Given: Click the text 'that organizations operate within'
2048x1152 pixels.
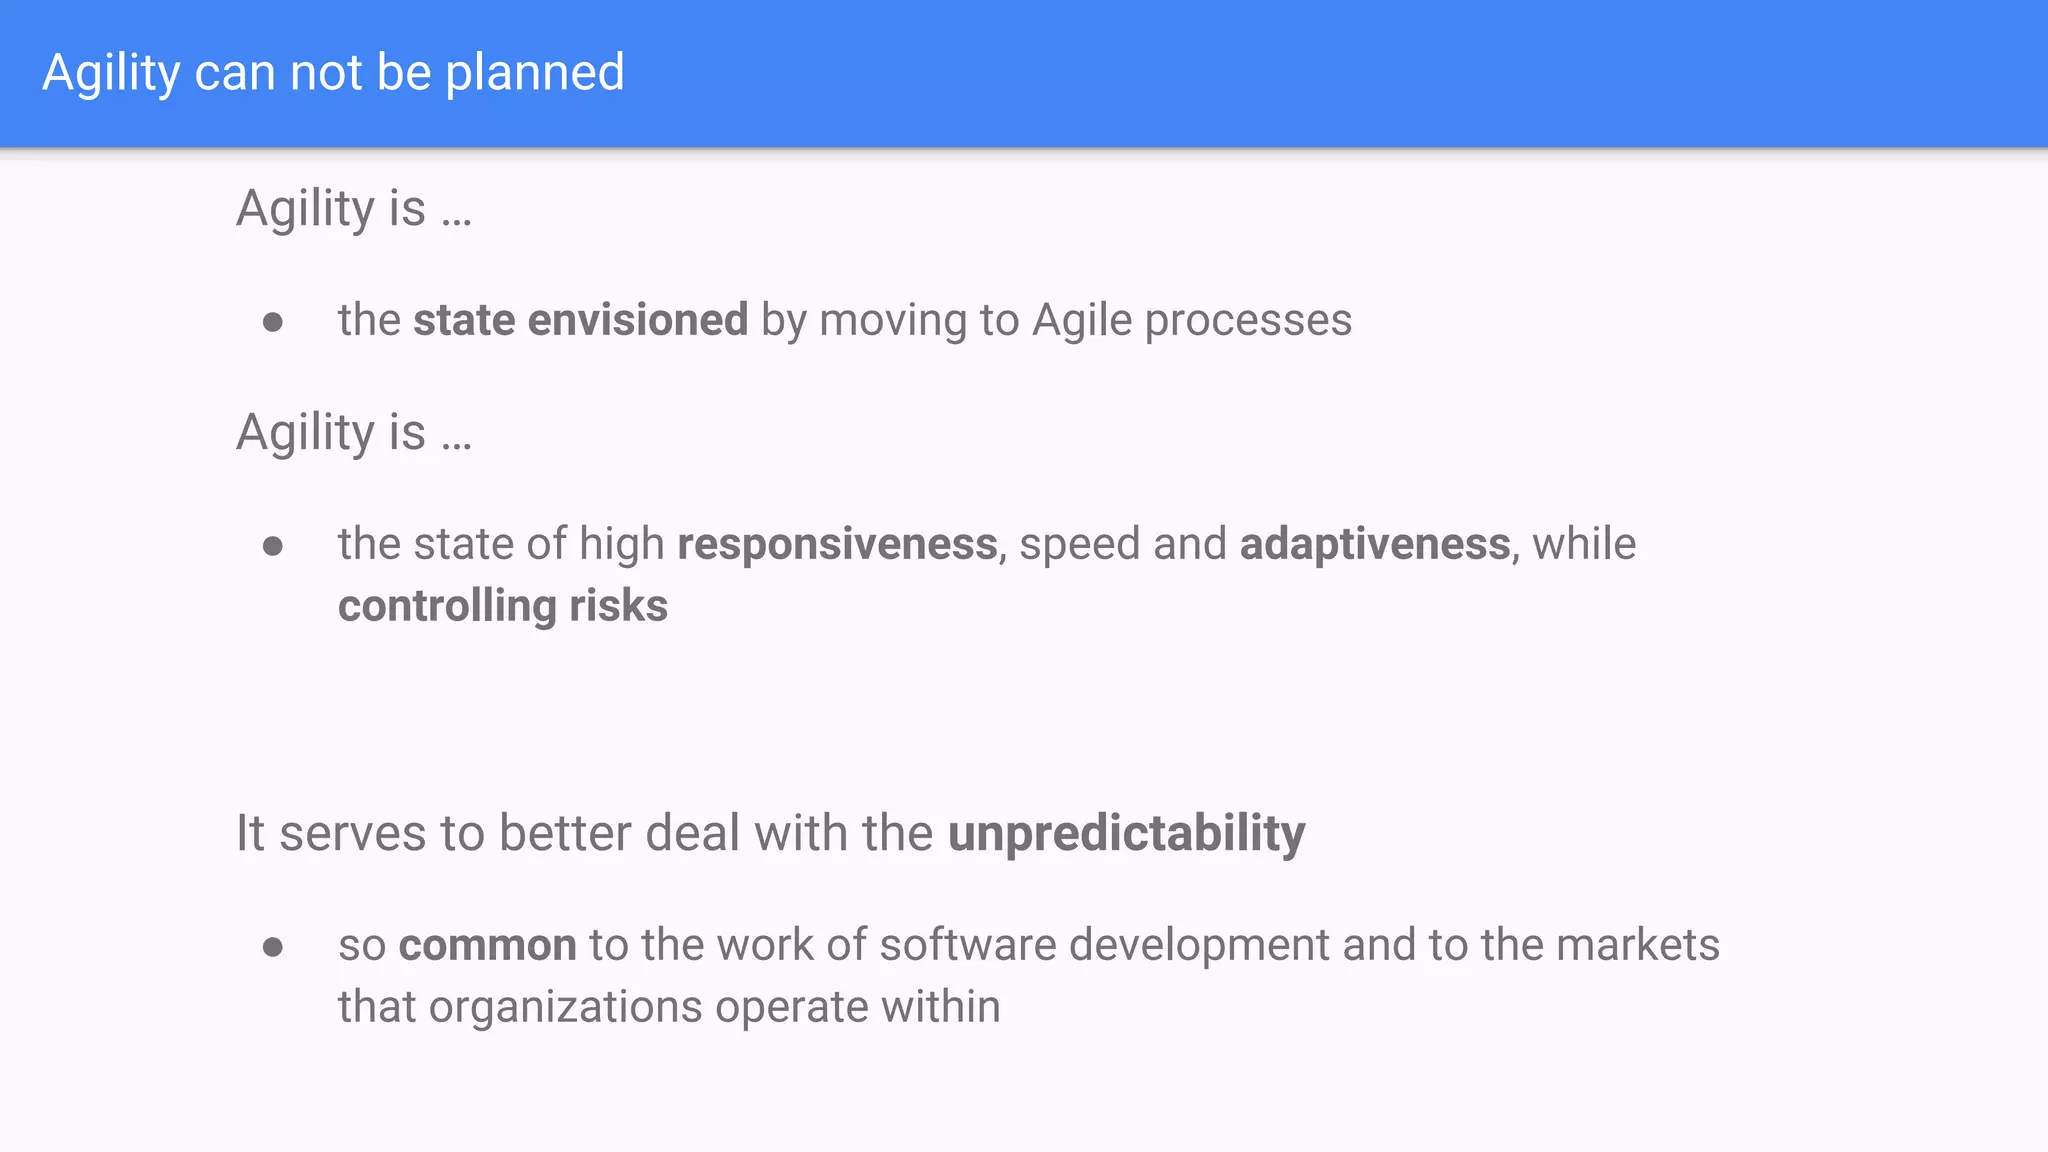Looking at the screenshot, I should pos(669,1007).
